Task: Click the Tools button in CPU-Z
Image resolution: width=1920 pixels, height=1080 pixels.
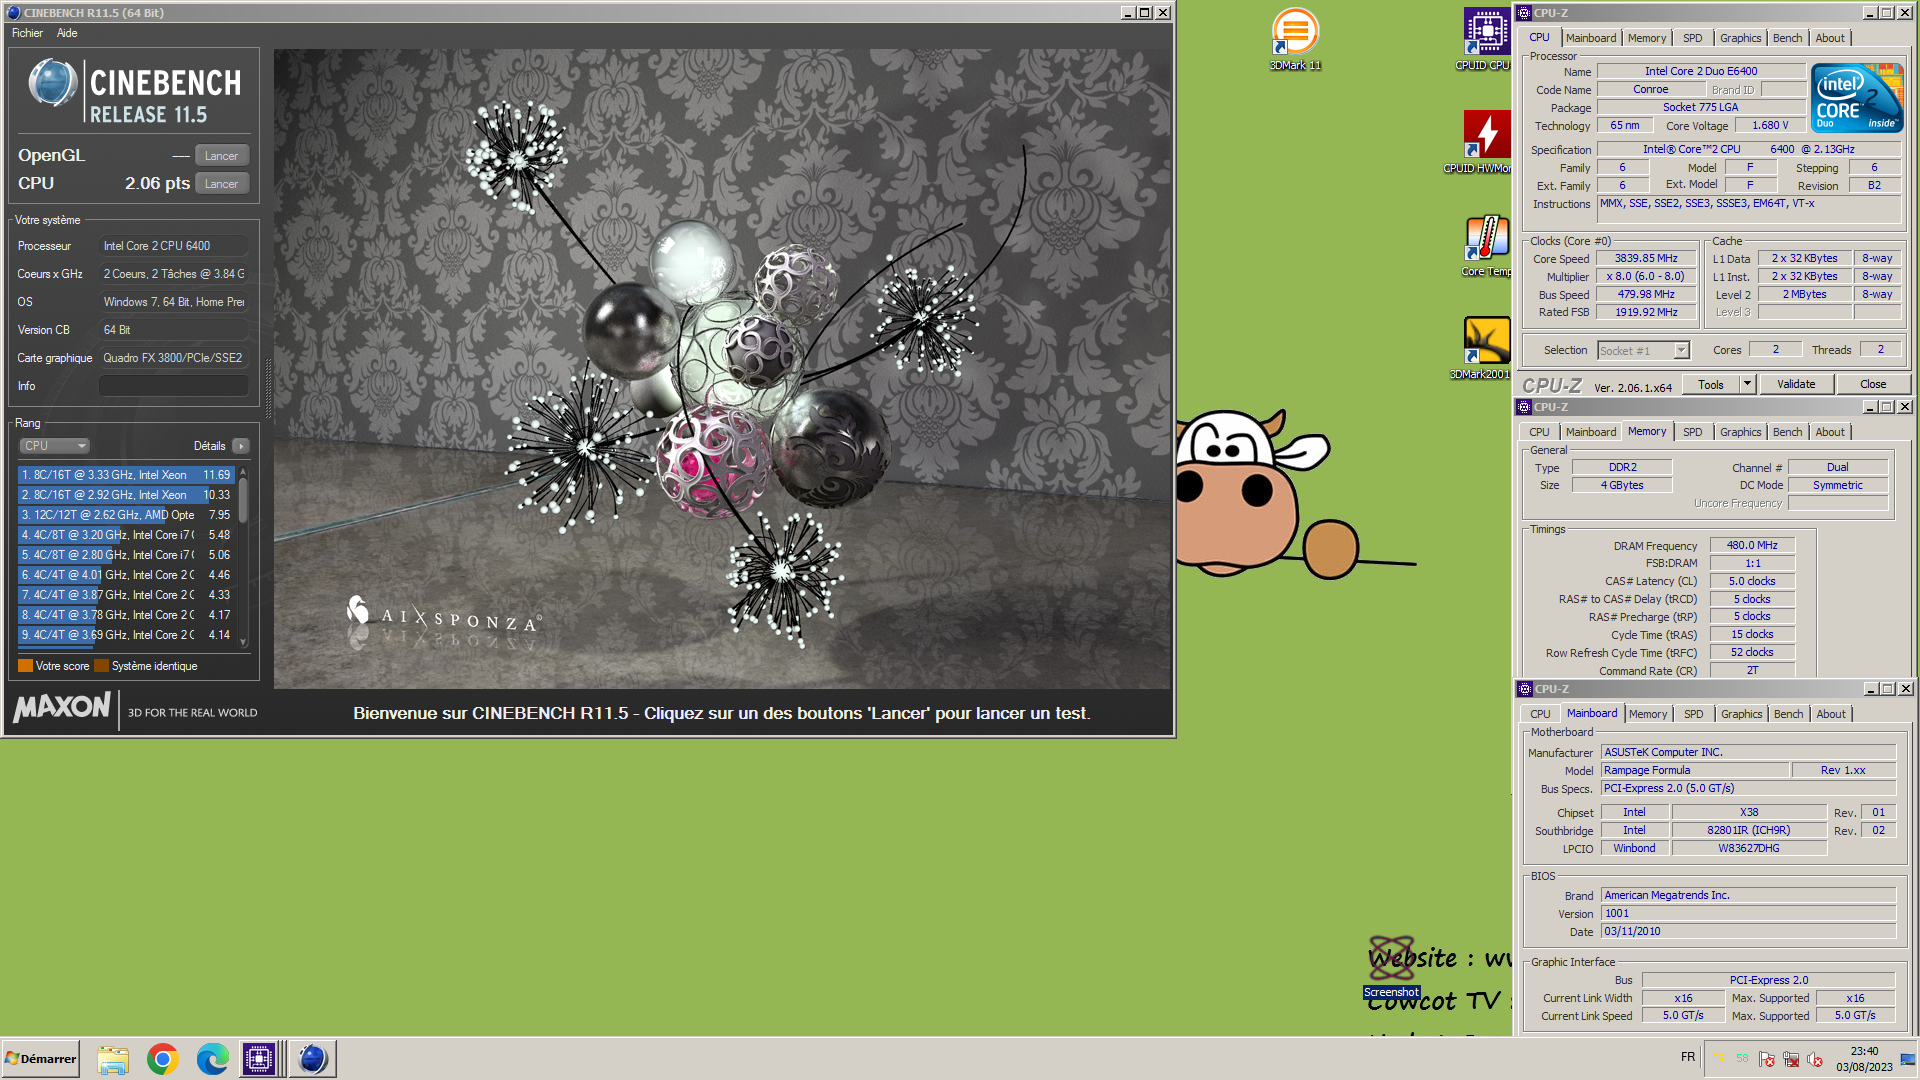Action: [x=1711, y=384]
